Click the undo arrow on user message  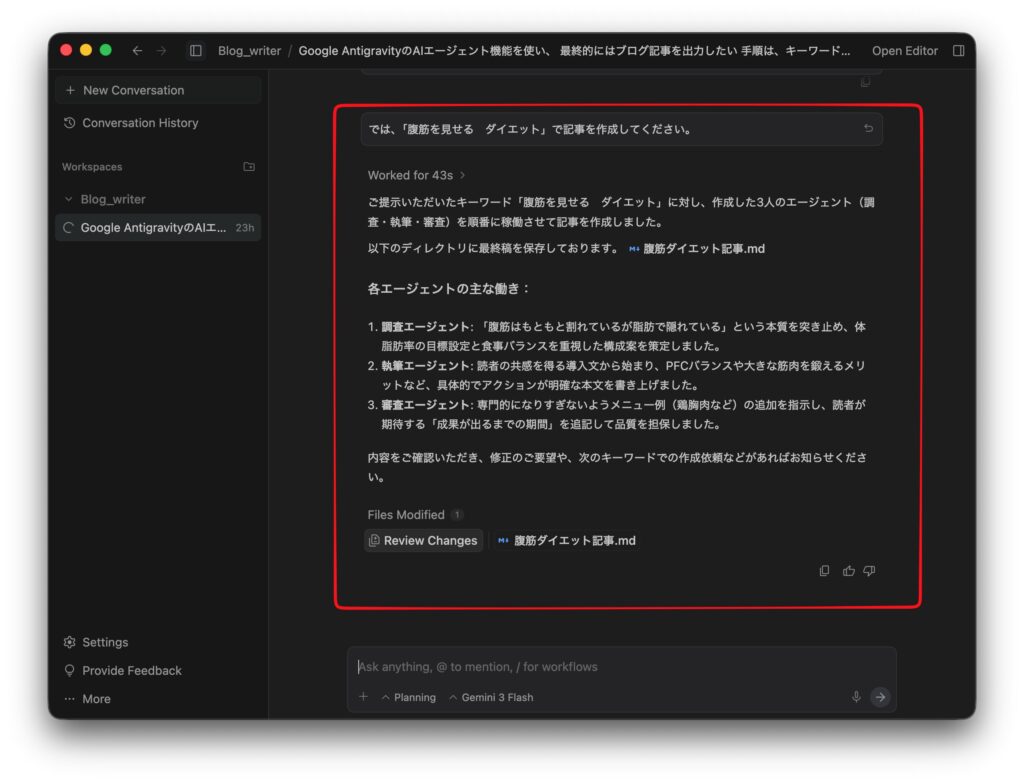868,129
